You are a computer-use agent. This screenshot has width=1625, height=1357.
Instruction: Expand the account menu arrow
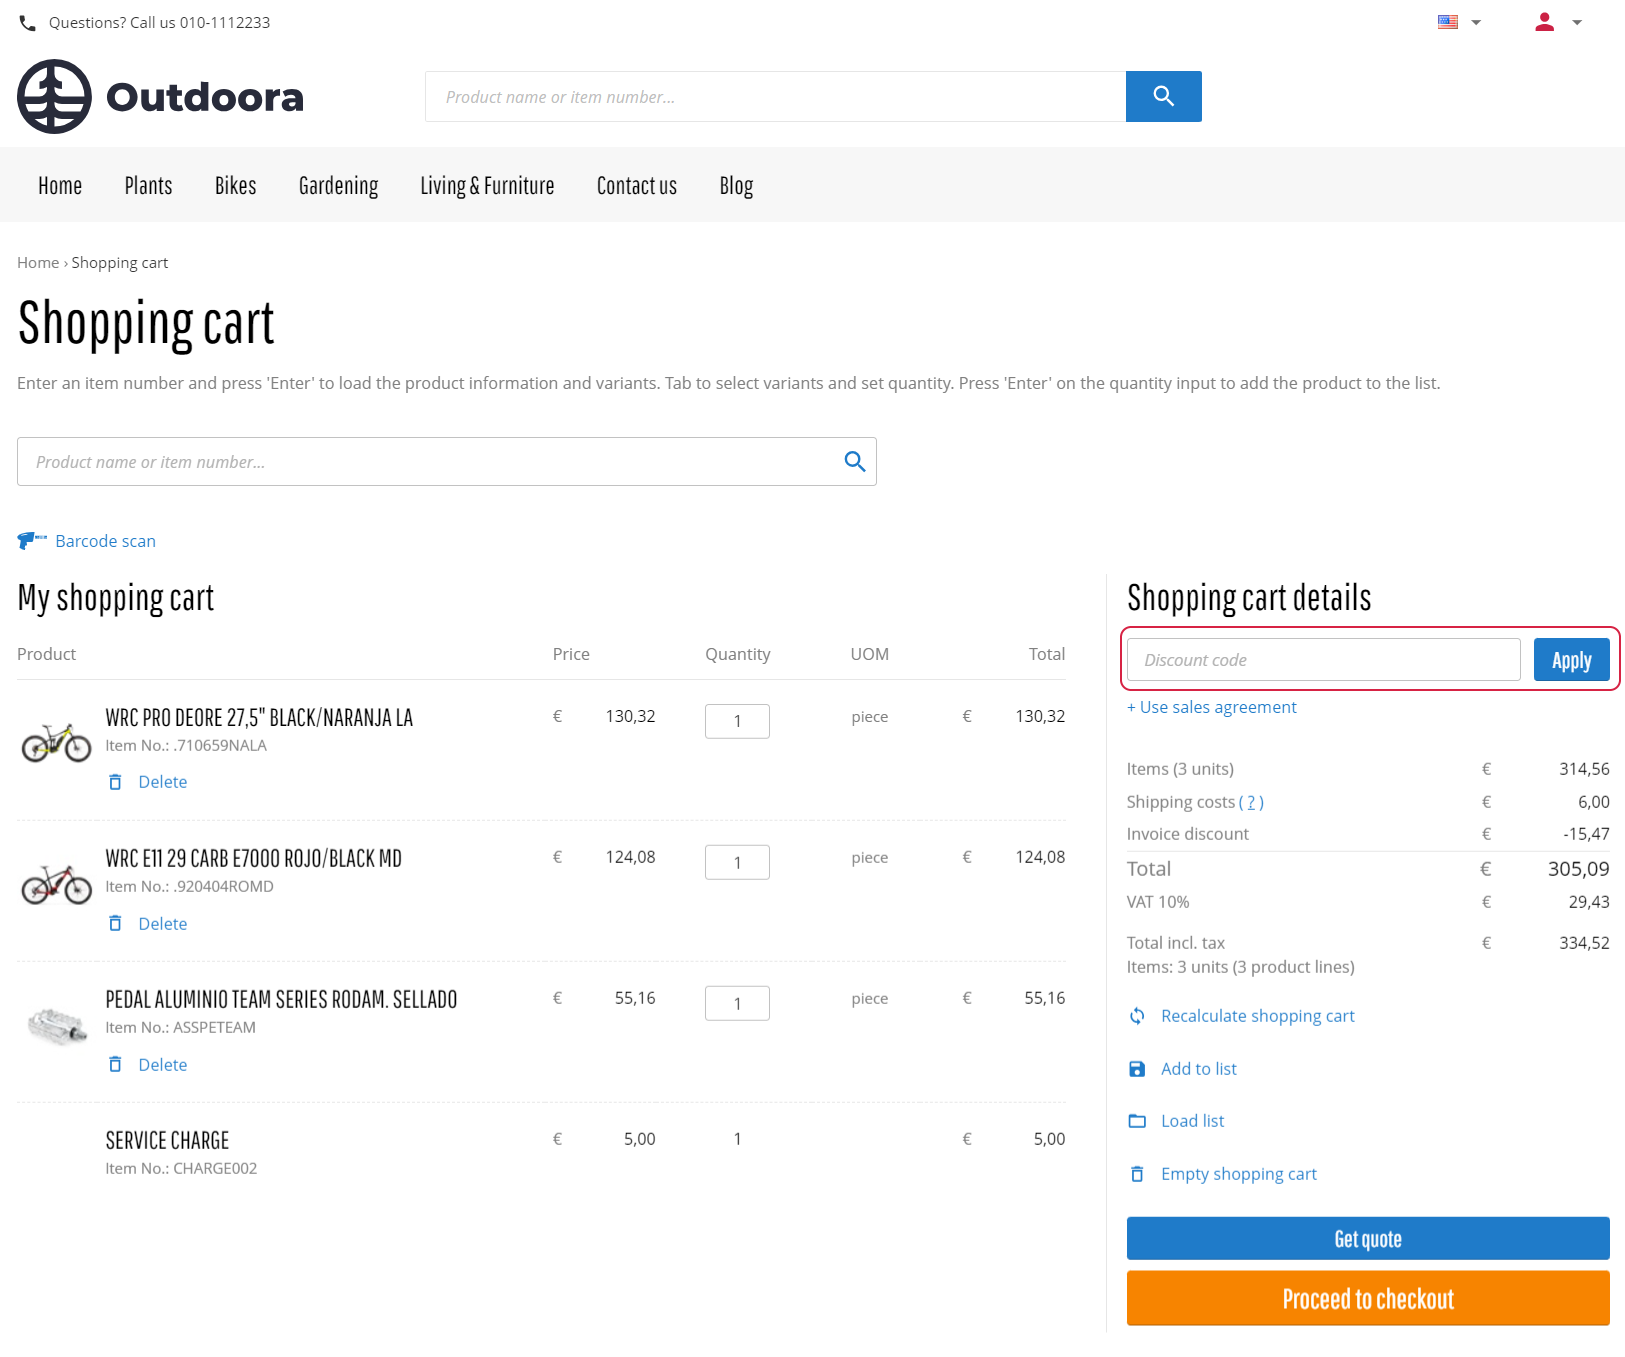(x=1577, y=22)
